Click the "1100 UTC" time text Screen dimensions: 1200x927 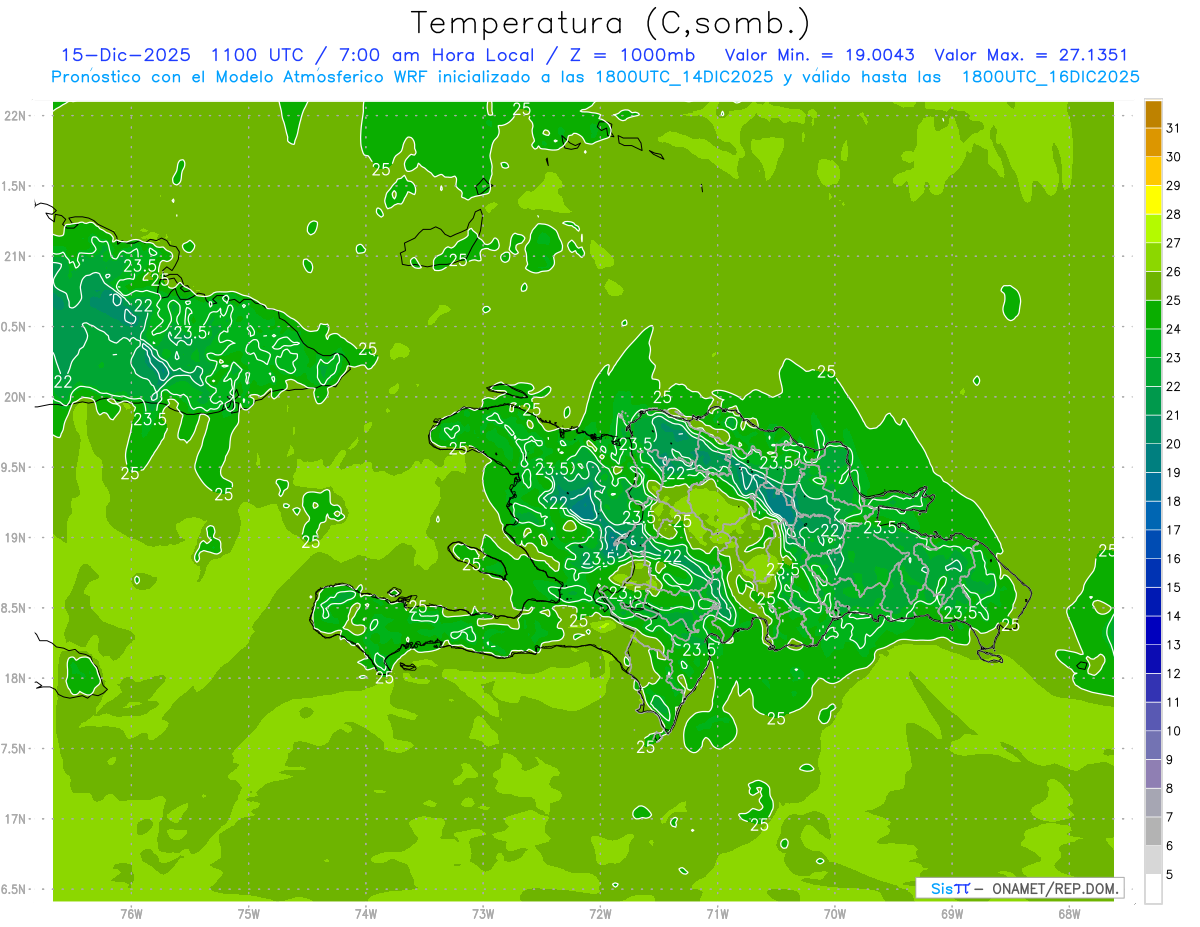(x=258, y=55)
